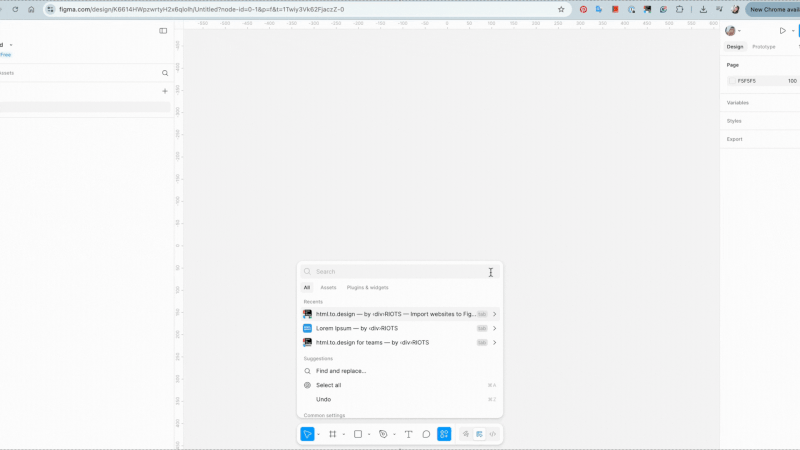This screenshot has height=450, width=800.
Task: Open the Google Translate extension icon
Action: point(599,9)
